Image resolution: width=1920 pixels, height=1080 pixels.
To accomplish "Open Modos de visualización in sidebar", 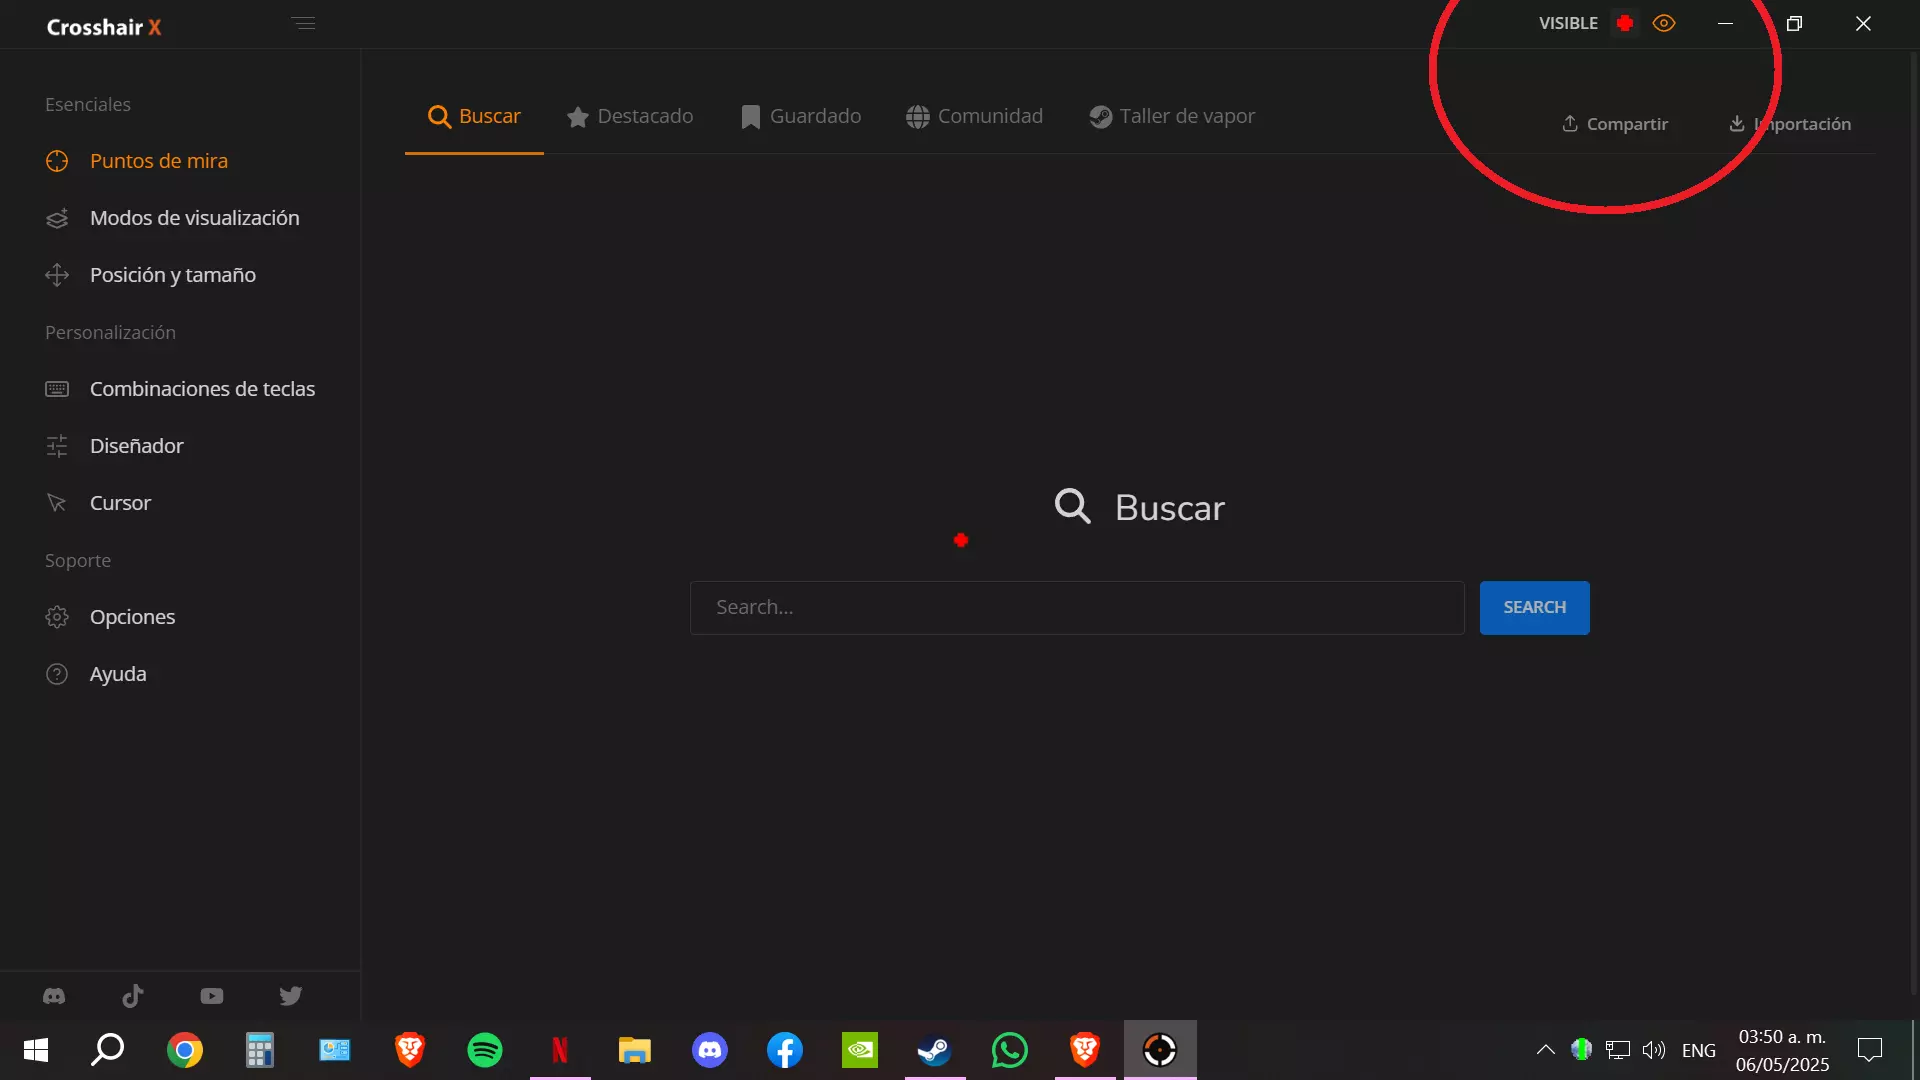I will pos(194,218).
